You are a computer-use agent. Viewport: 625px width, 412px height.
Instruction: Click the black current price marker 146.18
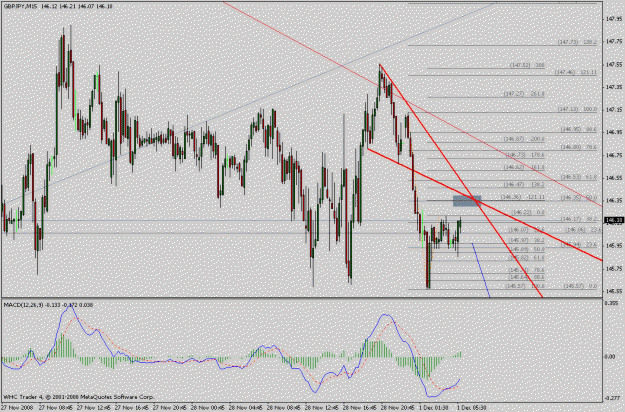click(614, 220)
